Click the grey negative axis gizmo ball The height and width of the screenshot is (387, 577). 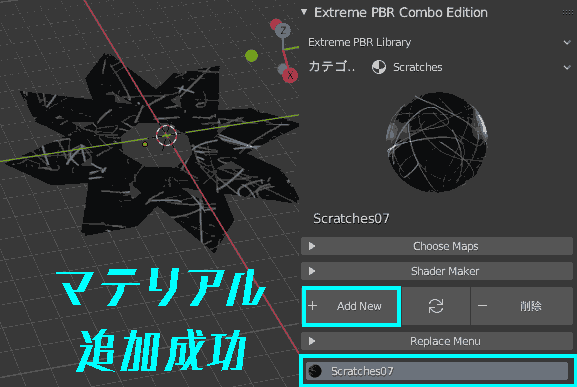[x=282, y=68]
